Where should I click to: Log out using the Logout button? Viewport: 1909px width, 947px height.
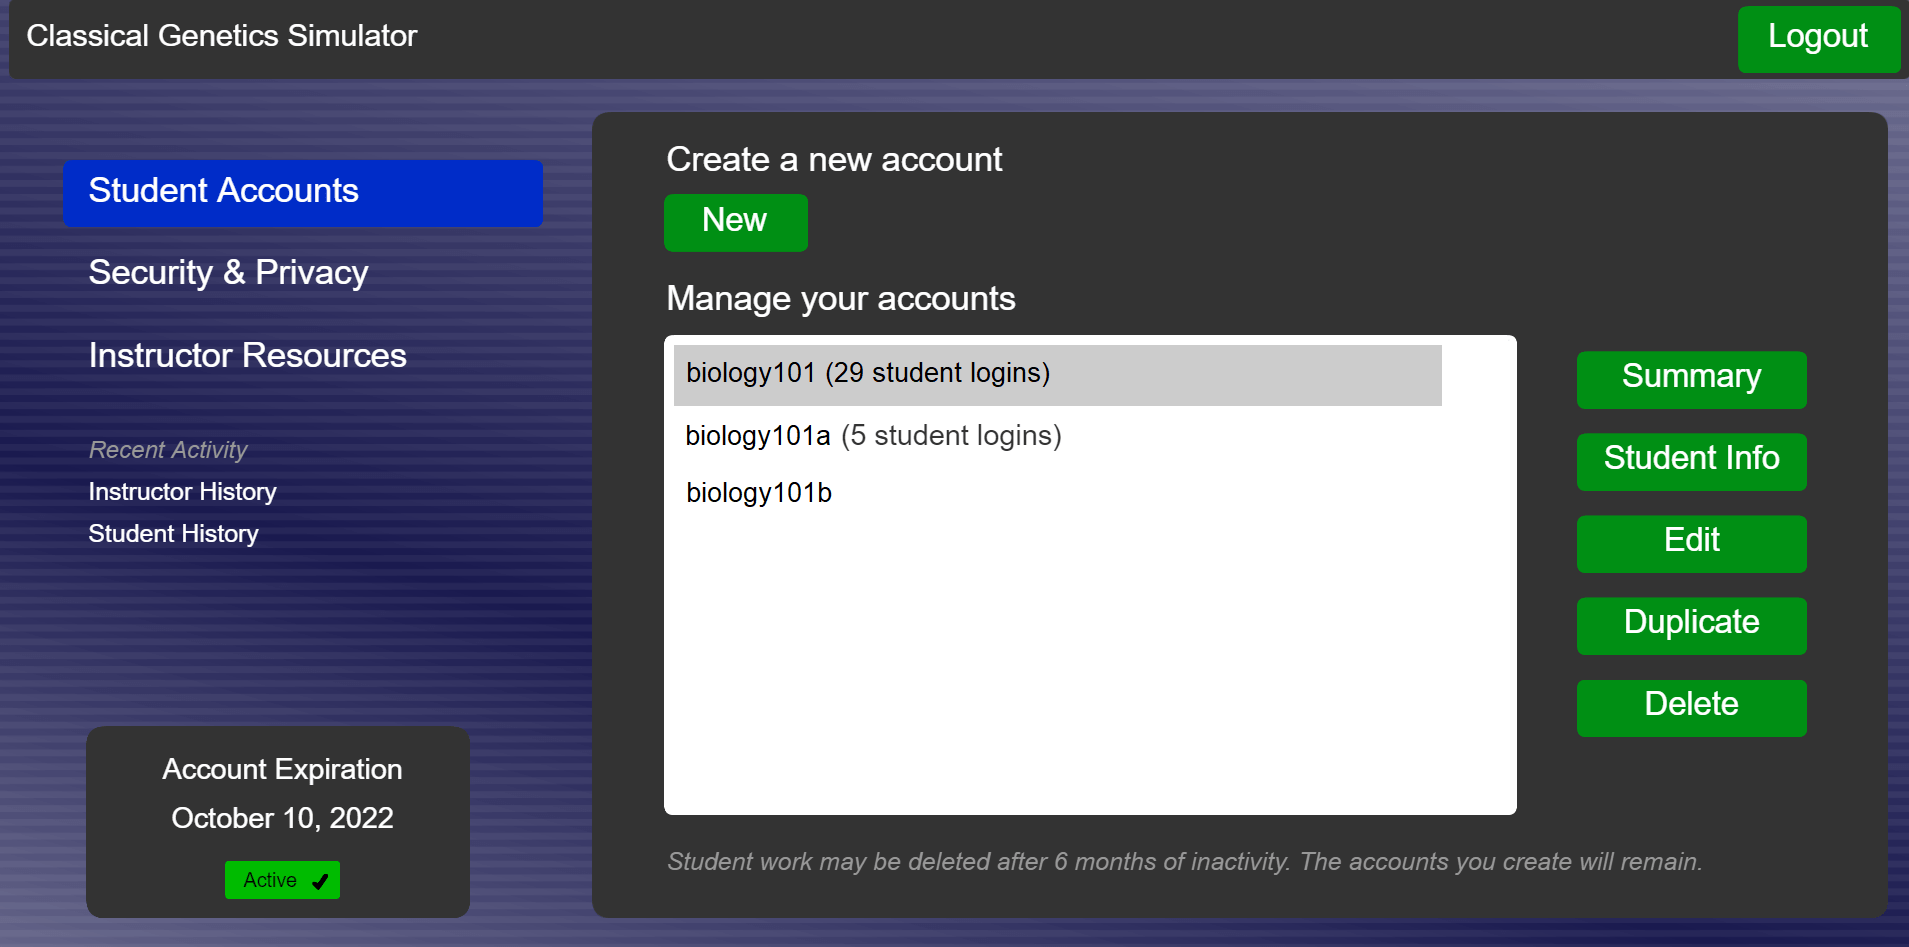[x=1817, y=38]
